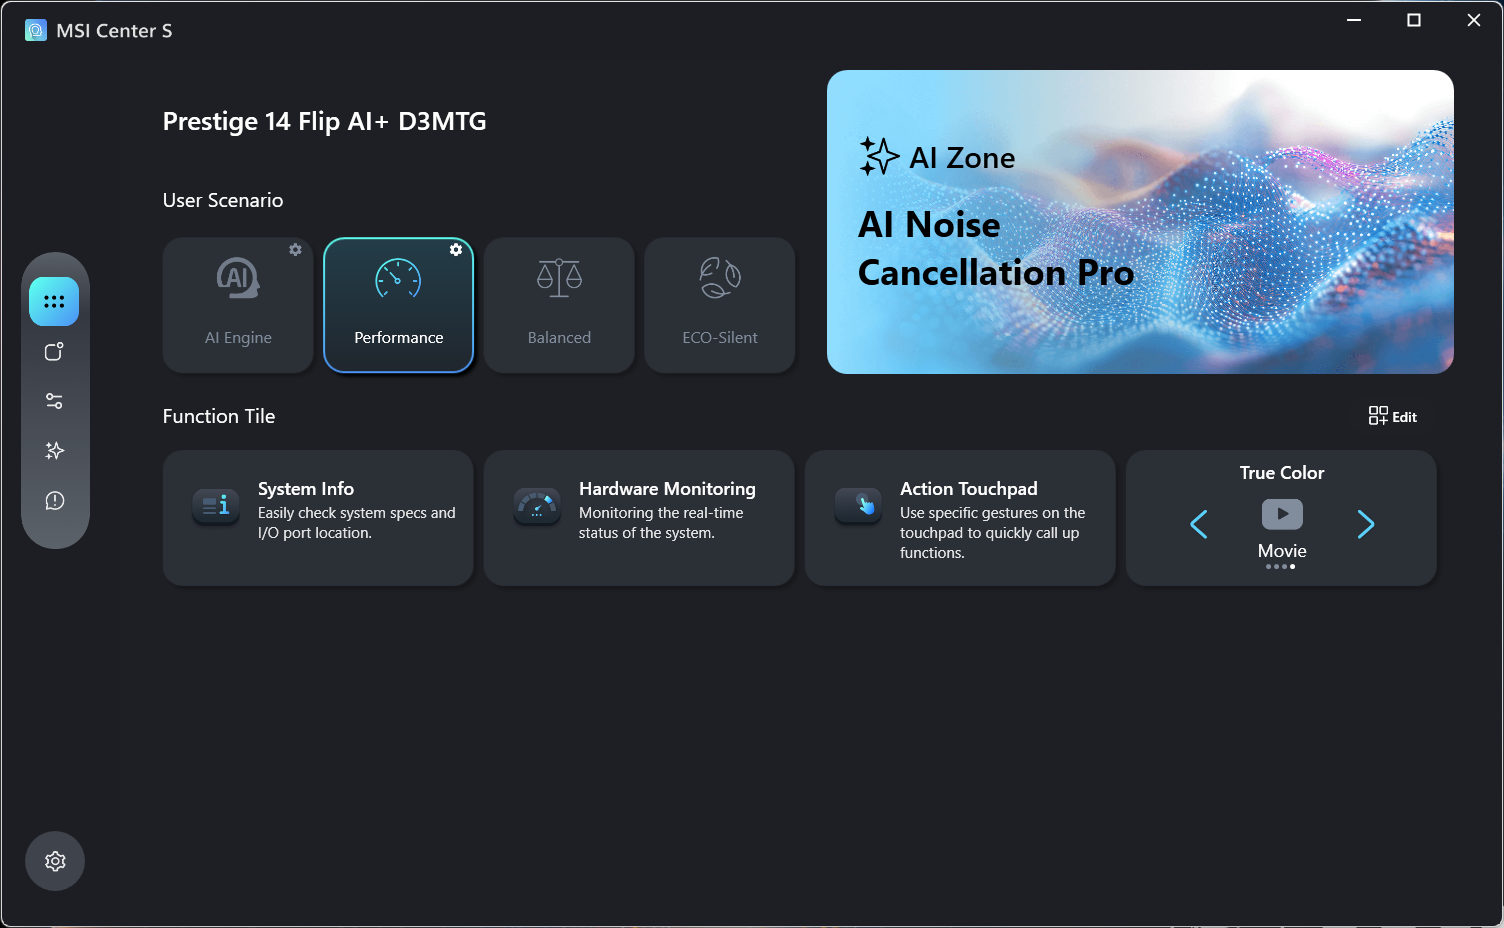Screen dimensions: 1504x928
Task: Switch to the ECO-Silent user scenario
Action: (x=720, y=306)
